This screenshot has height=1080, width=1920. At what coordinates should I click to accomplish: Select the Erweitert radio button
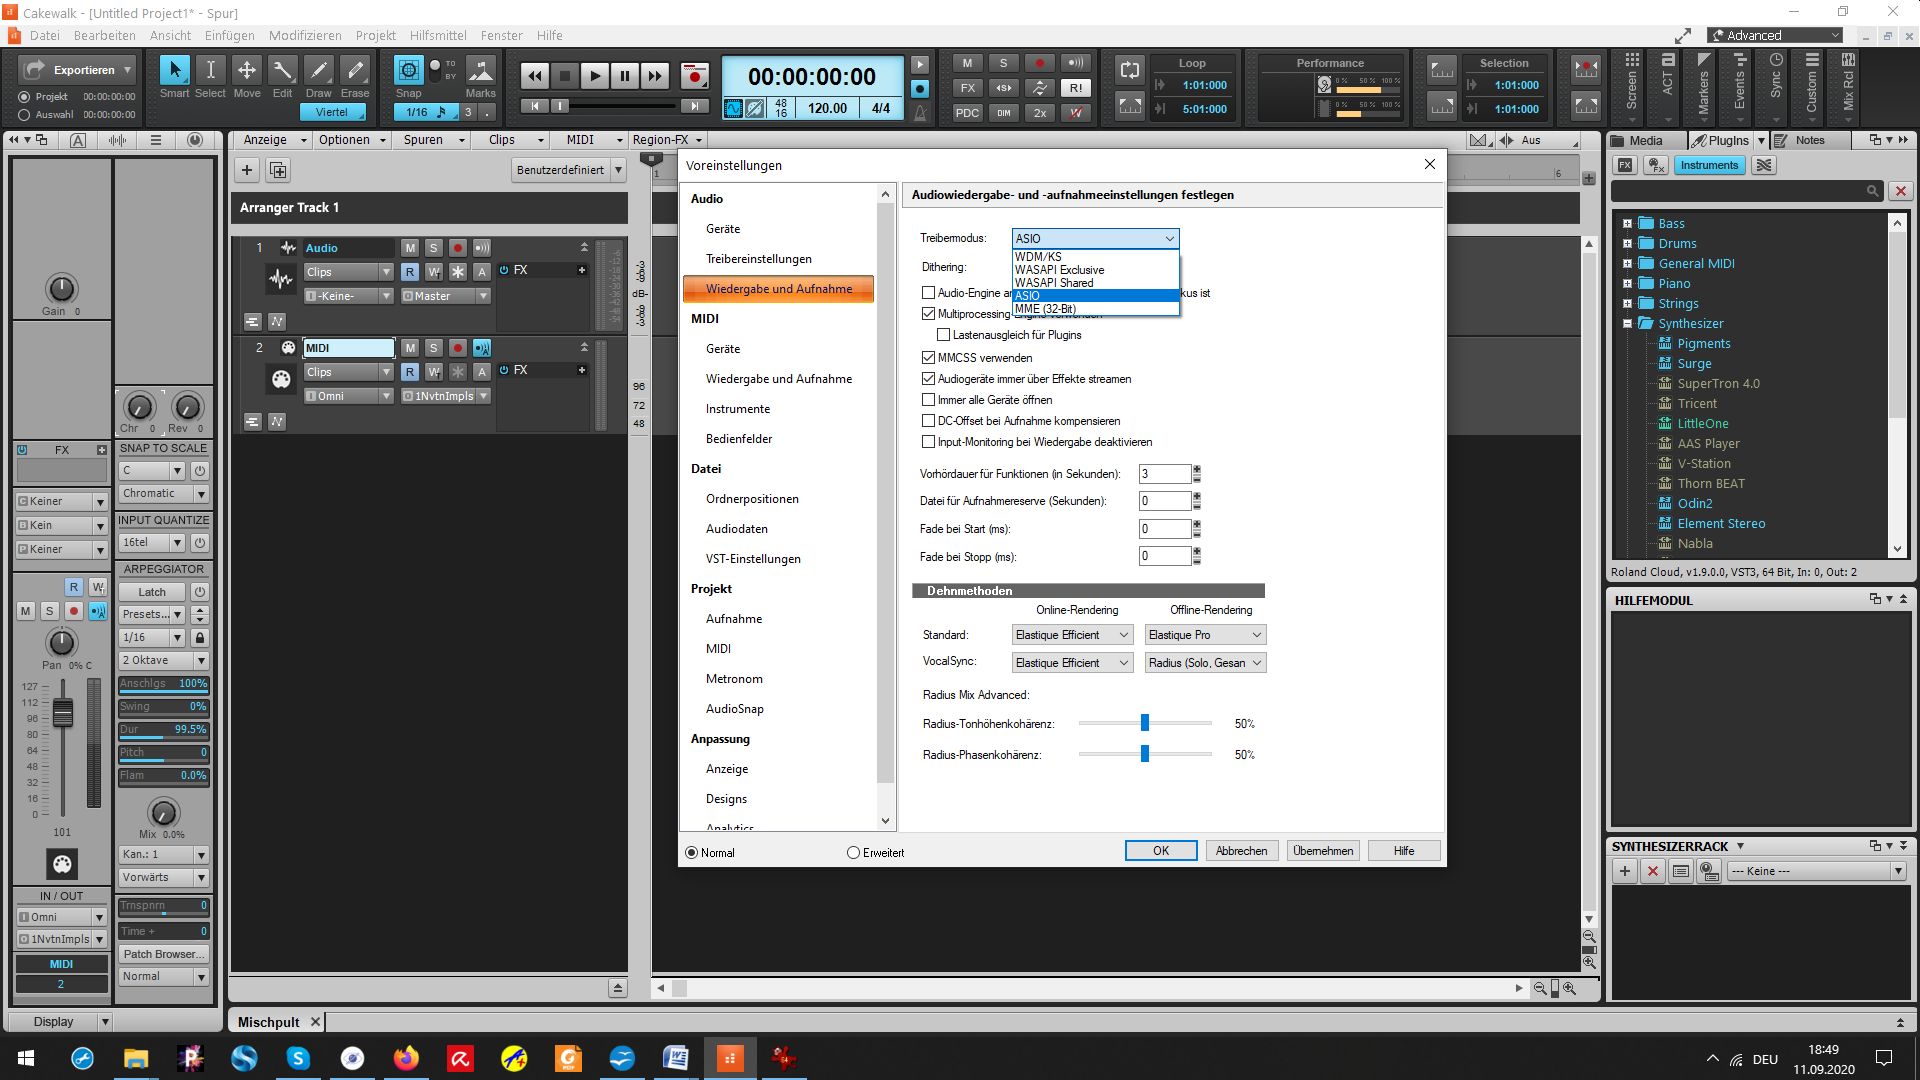pos(853,853)
